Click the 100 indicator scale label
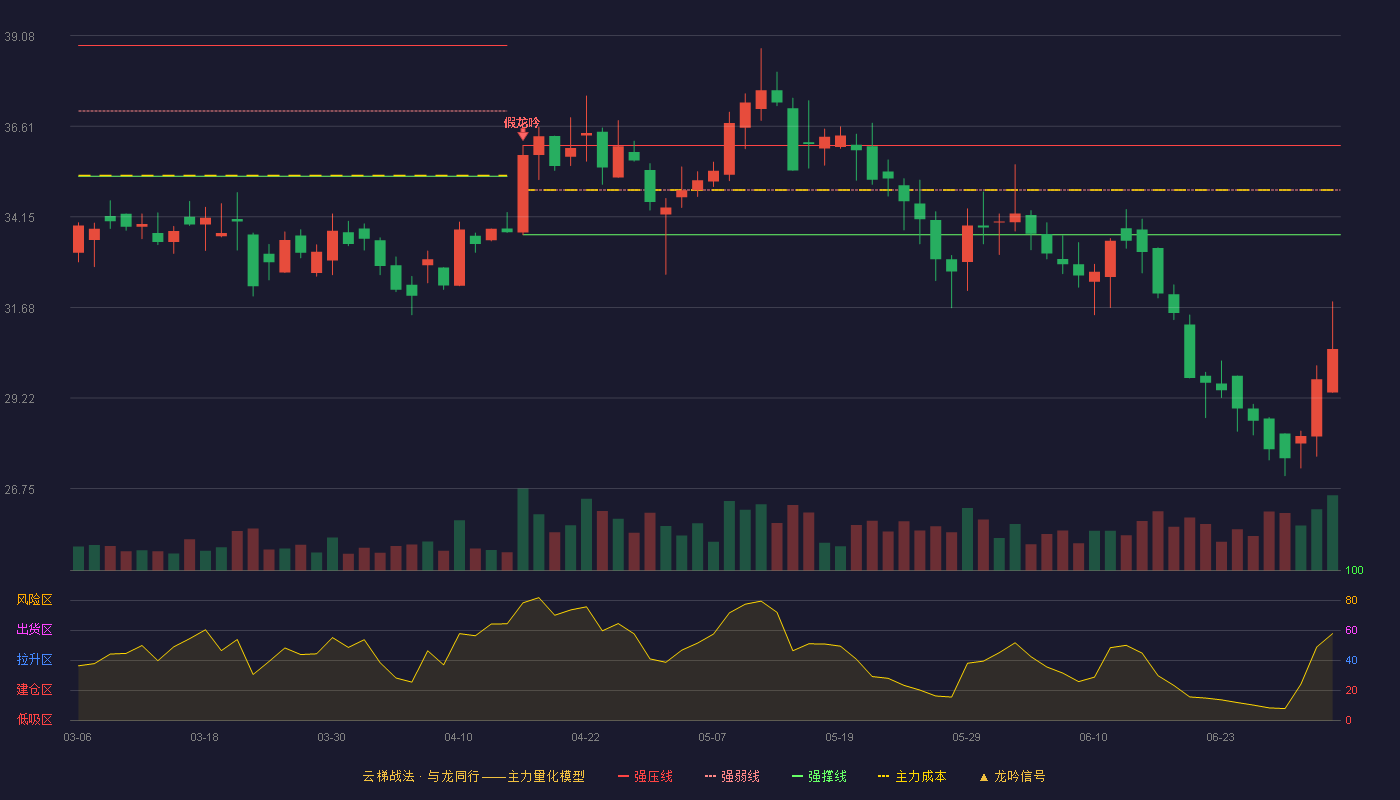 [x=1354, y=570]
